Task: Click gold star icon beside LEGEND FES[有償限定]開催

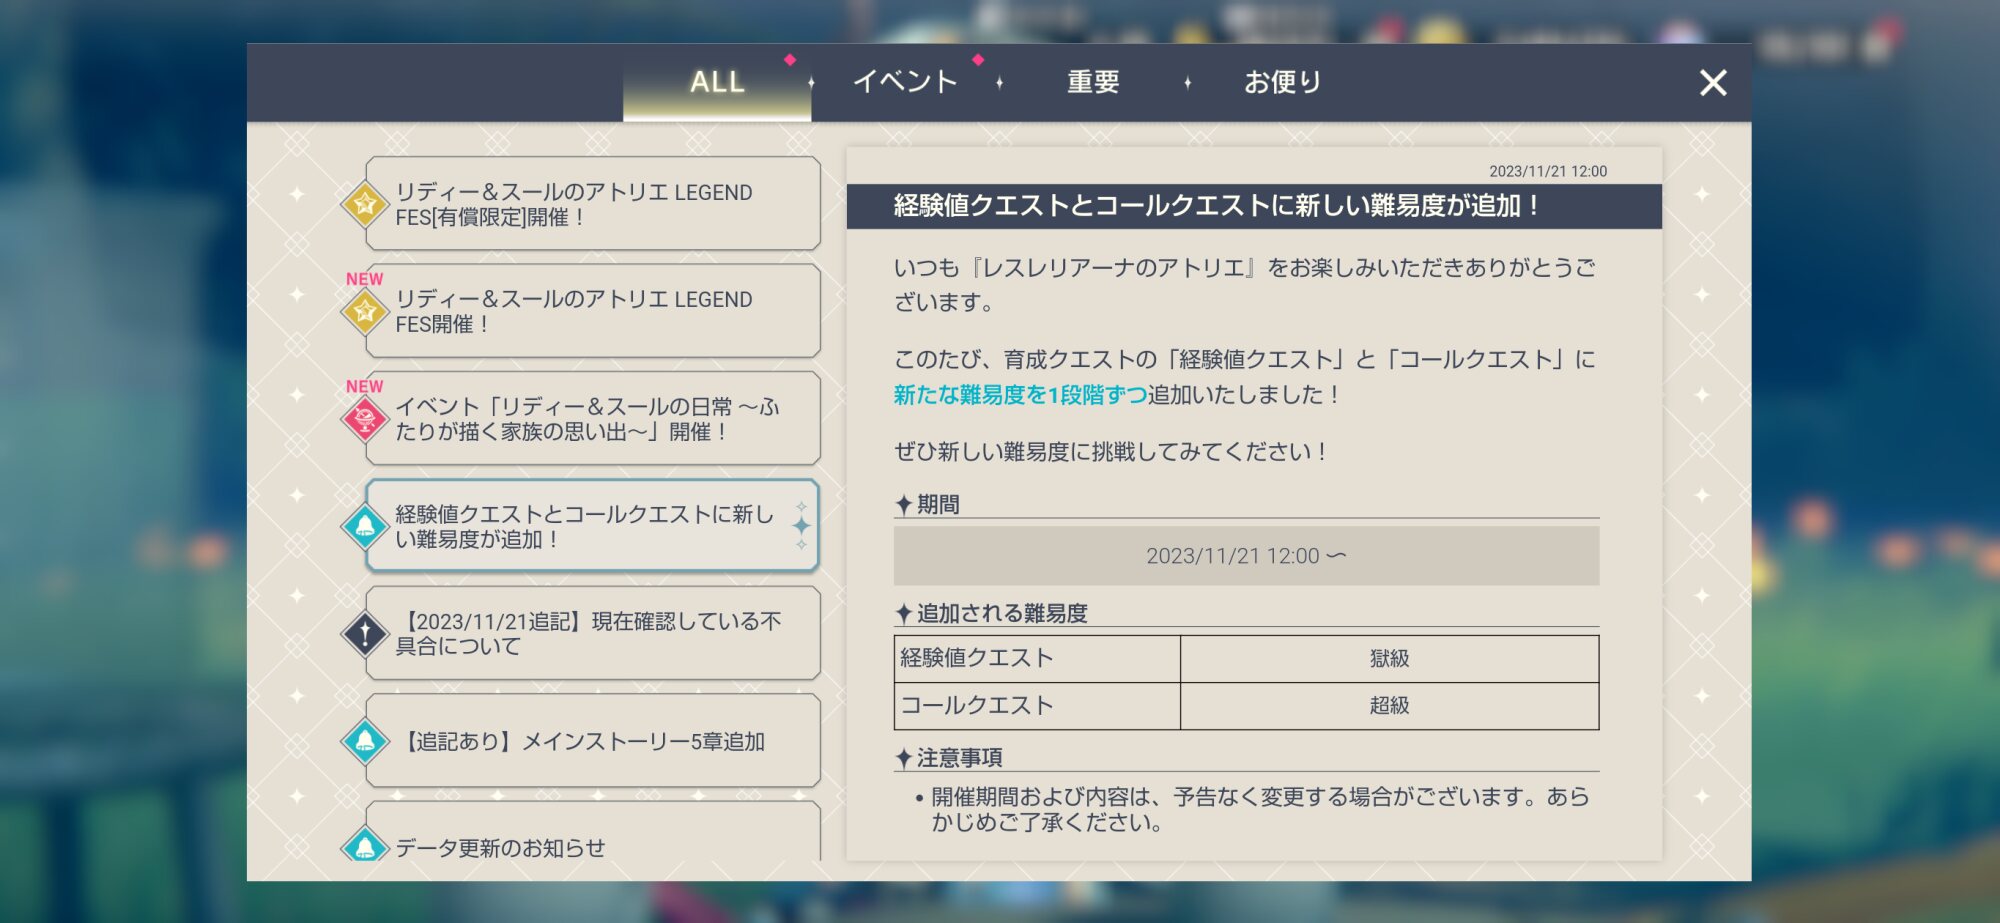Action: [365, 204]
